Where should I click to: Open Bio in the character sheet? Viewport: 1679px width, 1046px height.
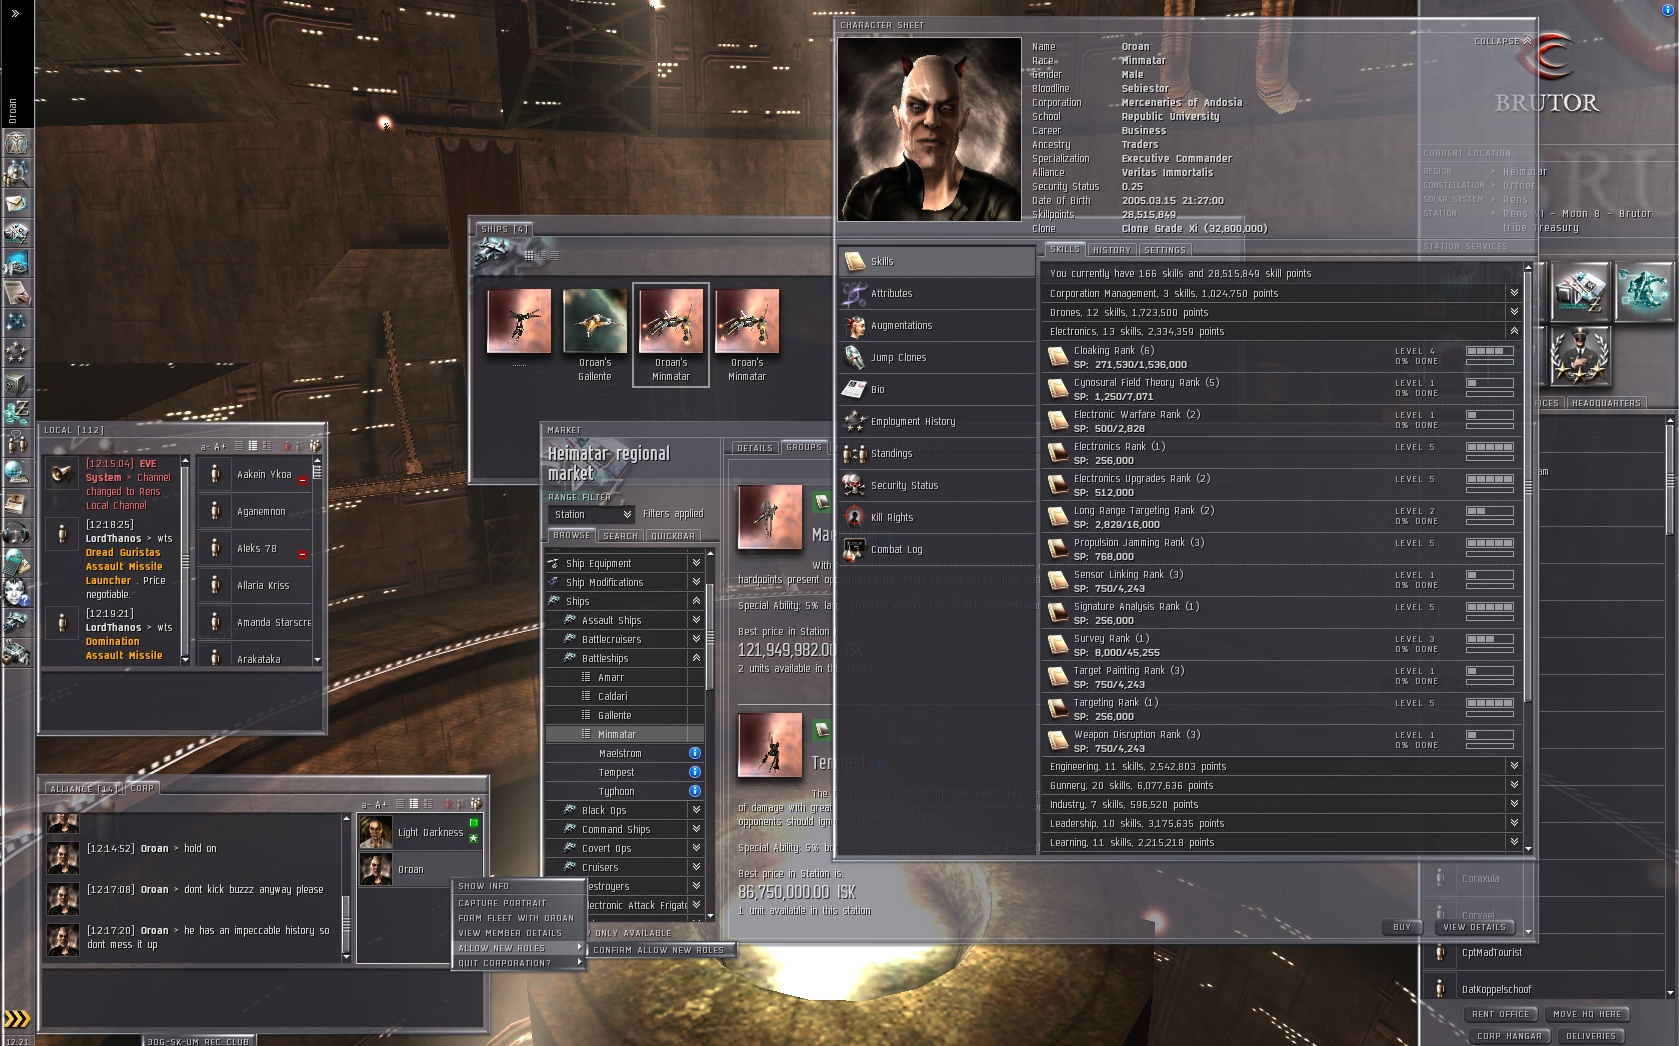937,389
